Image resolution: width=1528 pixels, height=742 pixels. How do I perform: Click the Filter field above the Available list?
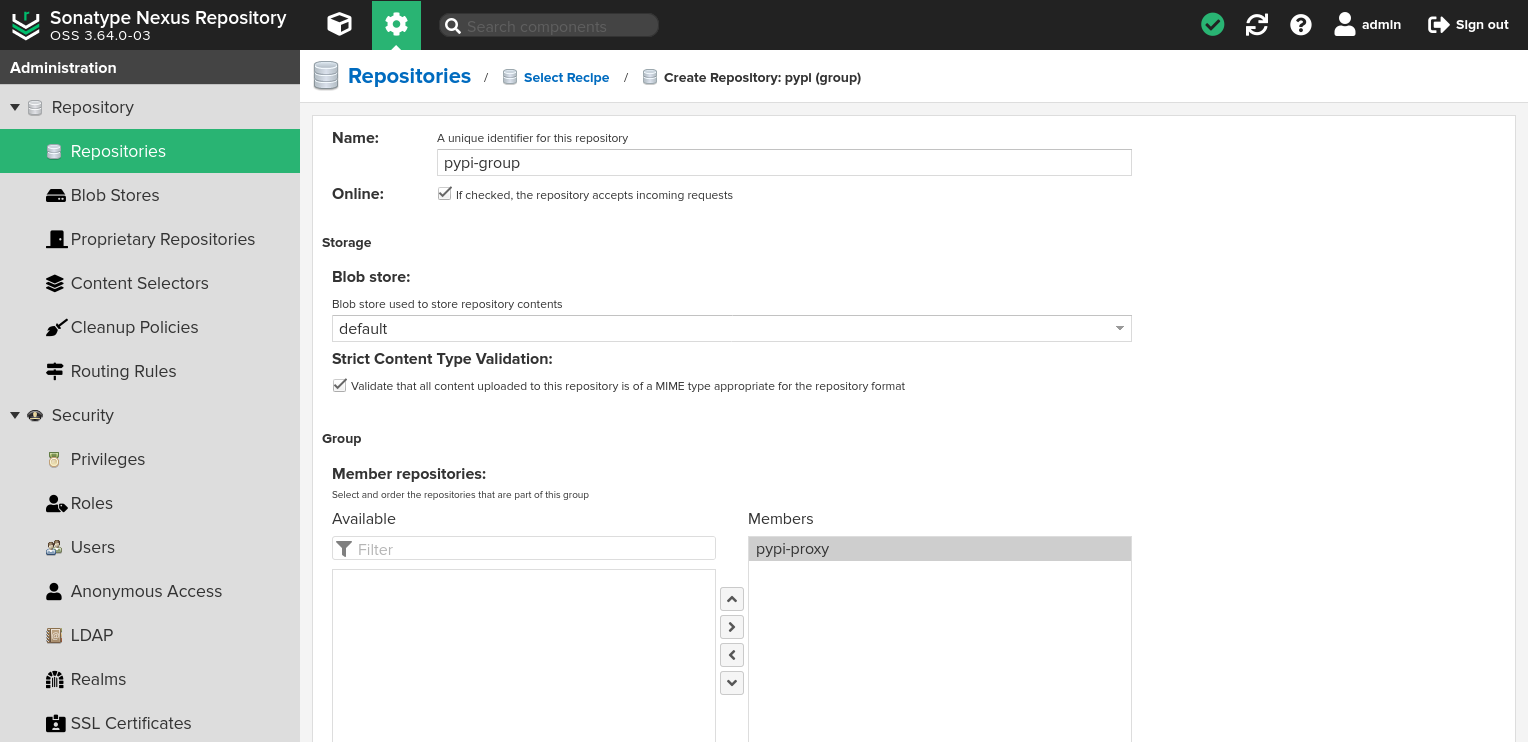(x=523, y=547)
